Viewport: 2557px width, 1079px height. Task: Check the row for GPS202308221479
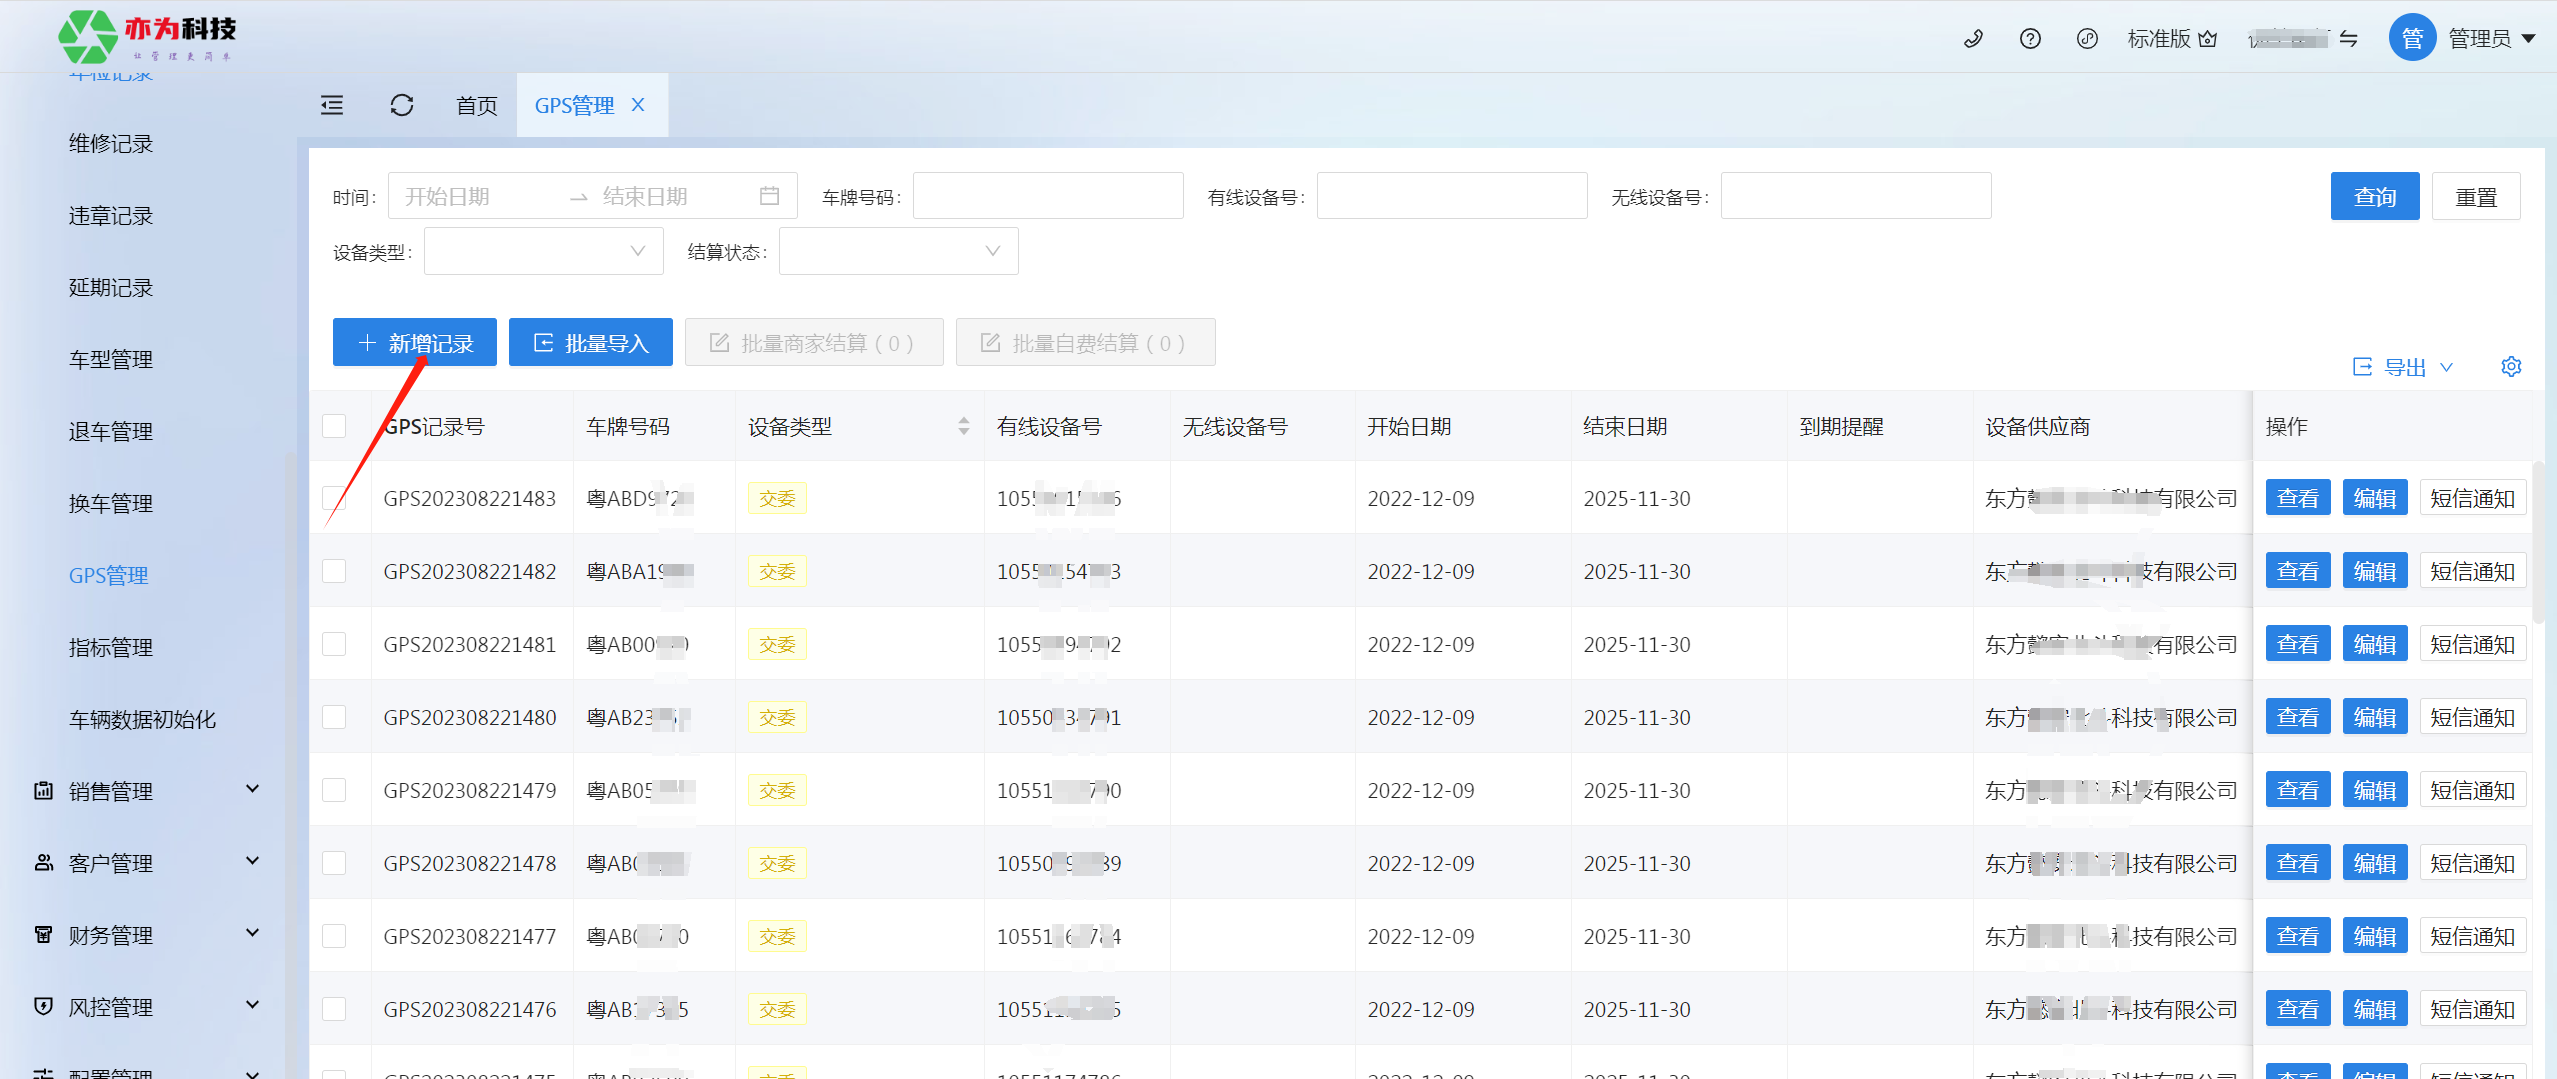334,790
